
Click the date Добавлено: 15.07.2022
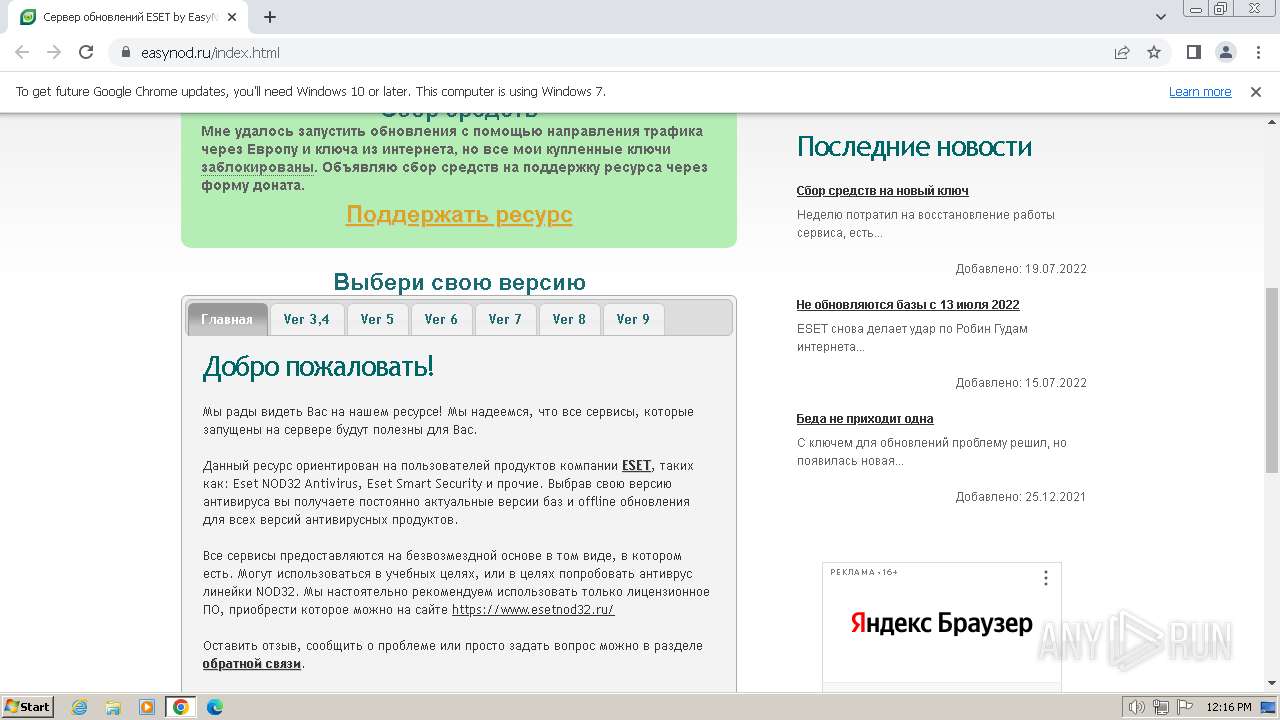click(x=1021, y=383)
